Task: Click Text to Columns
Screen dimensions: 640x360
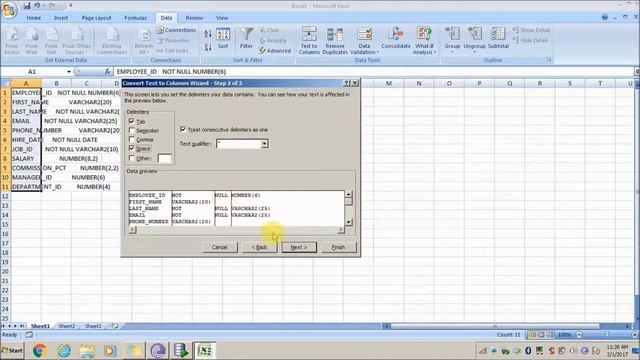Action: [x=309, y=41]
